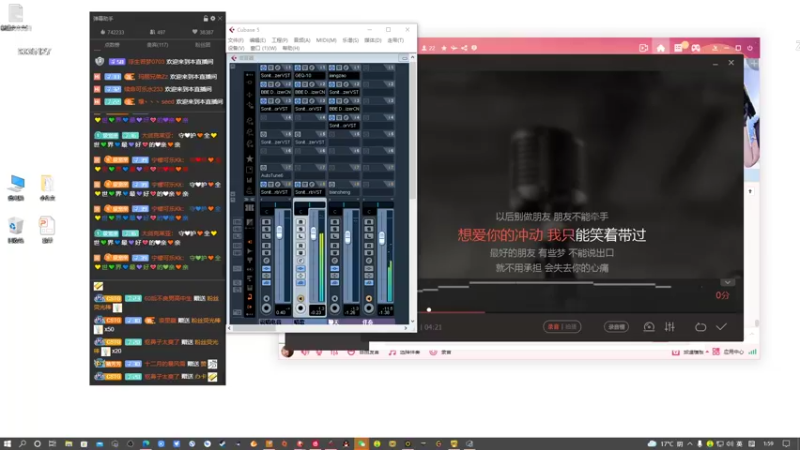Click the gamepad icon in pink title bar
The image size is (800, 450).
pos(696,48)
